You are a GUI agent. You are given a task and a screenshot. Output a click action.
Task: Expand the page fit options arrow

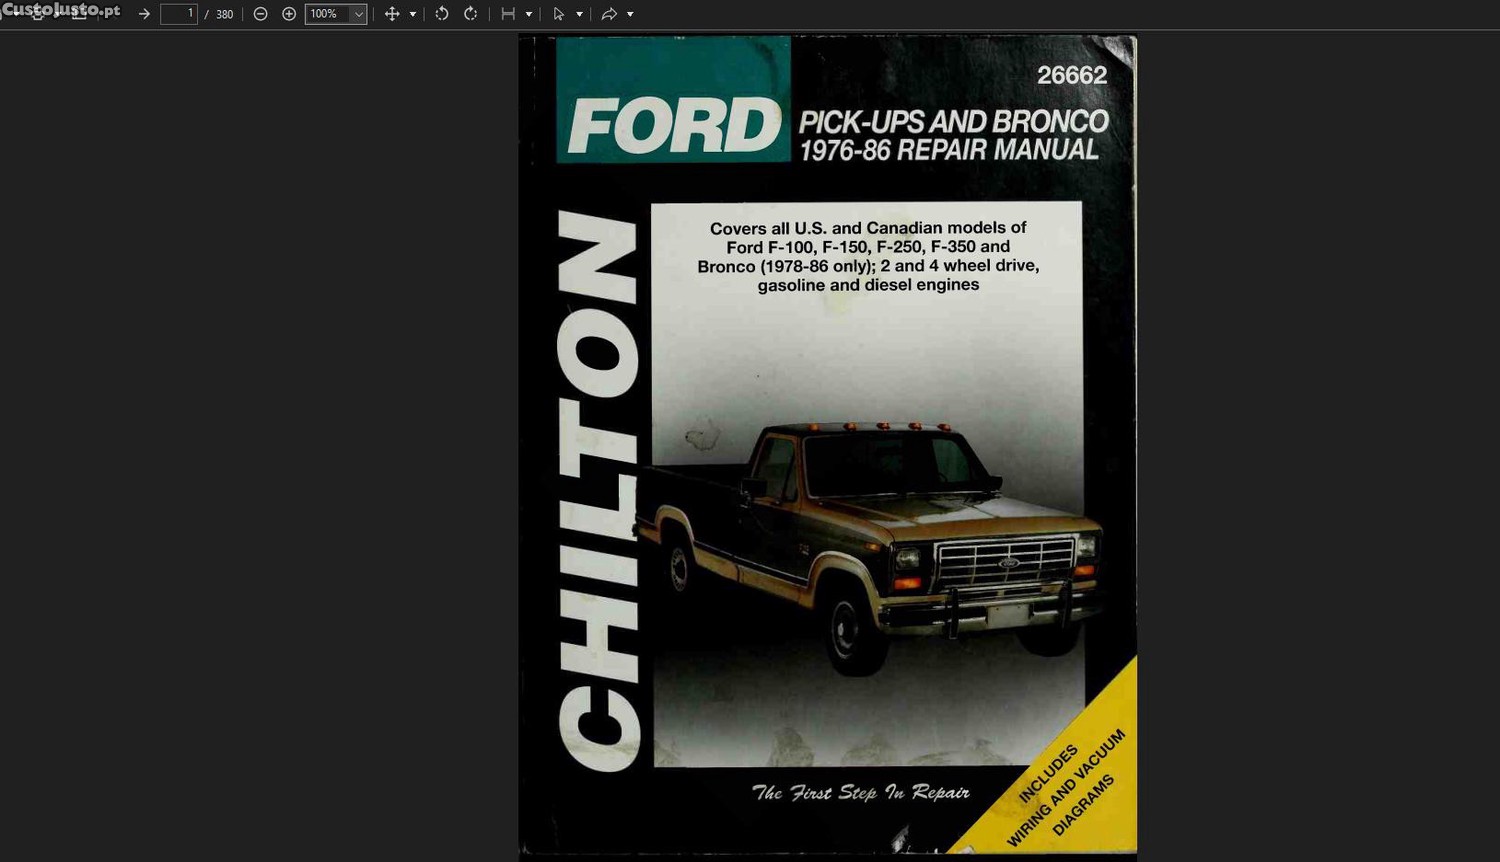click(x=529, y=14)
